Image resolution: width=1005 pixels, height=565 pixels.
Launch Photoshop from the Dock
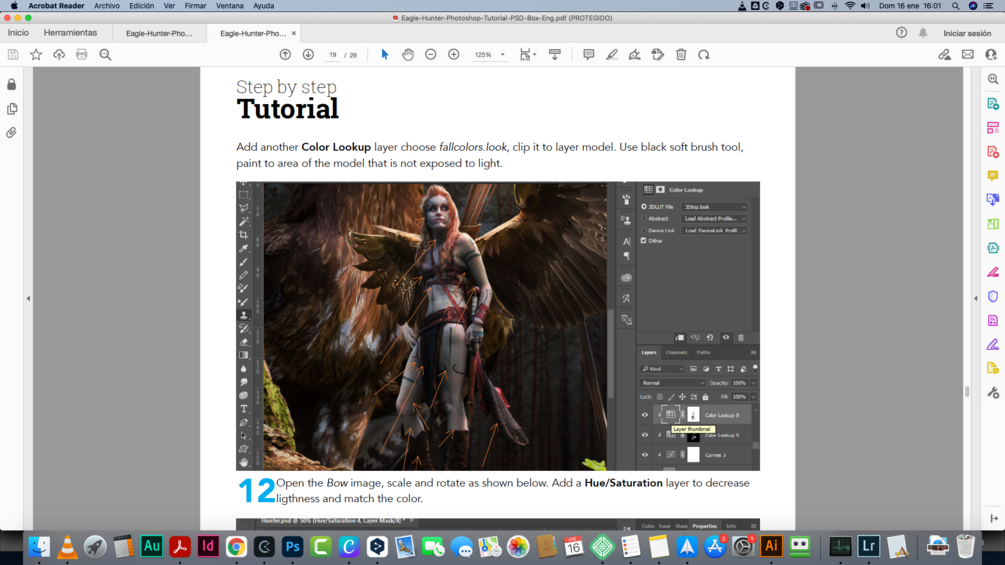292,546
